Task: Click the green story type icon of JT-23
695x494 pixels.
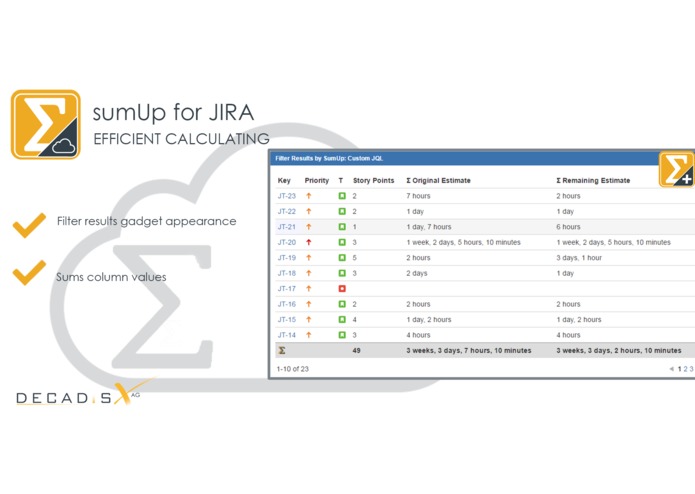Action: [342, 196]
